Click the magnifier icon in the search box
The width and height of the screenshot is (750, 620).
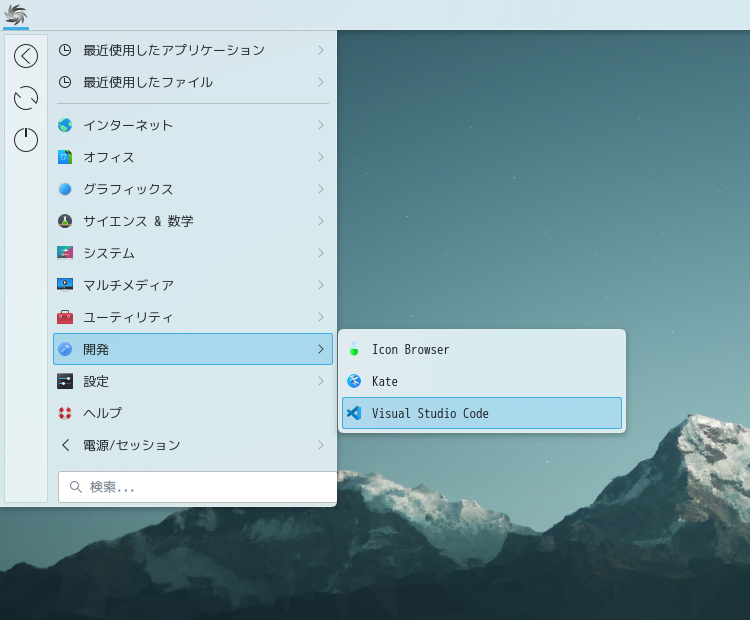click(76, 487)
